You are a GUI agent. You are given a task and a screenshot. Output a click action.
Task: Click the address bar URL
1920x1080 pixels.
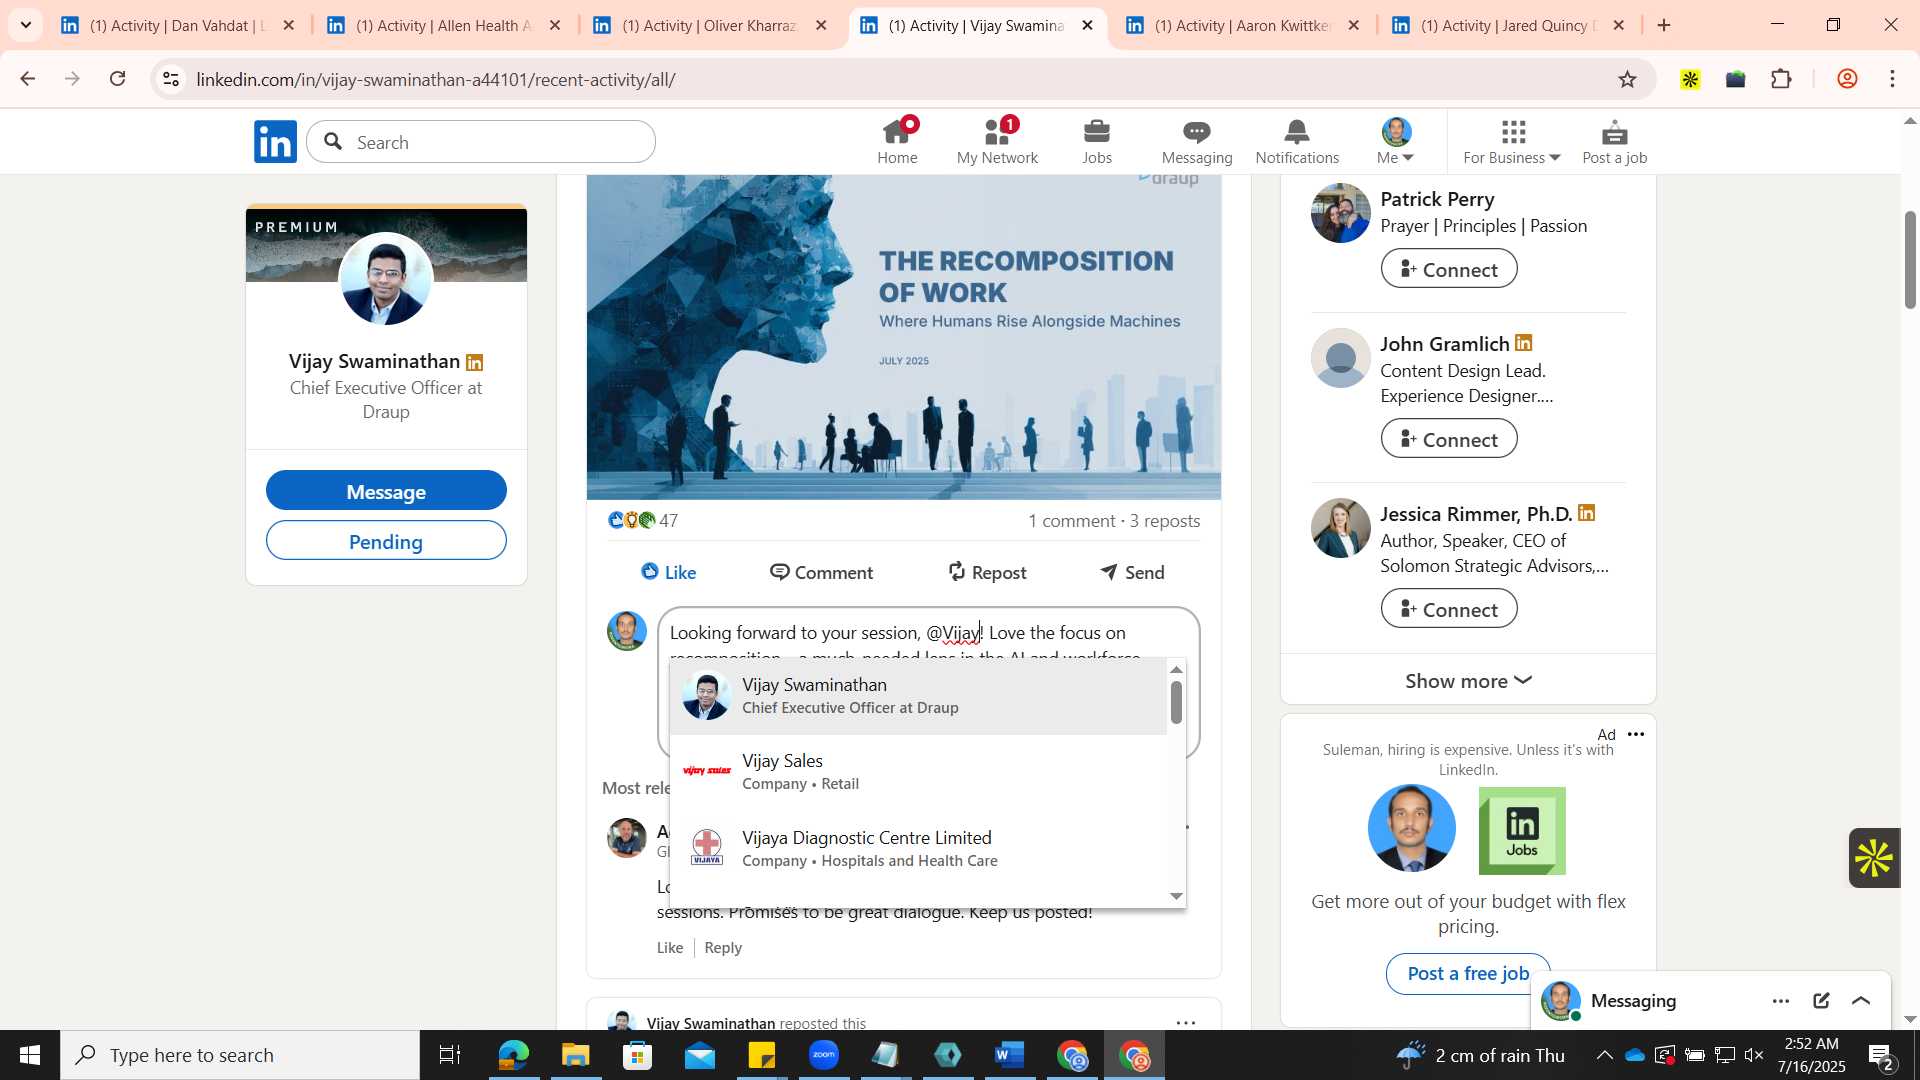tap(436, 79)
